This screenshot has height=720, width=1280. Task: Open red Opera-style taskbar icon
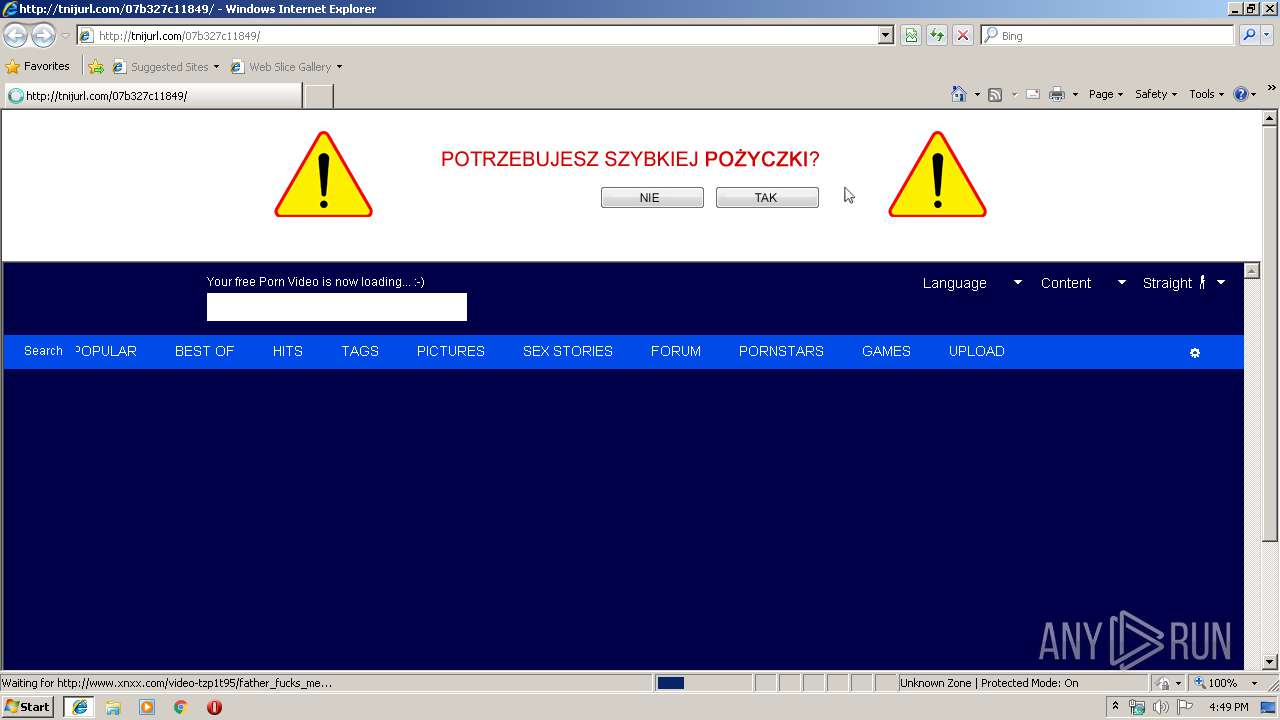[214, 707]
